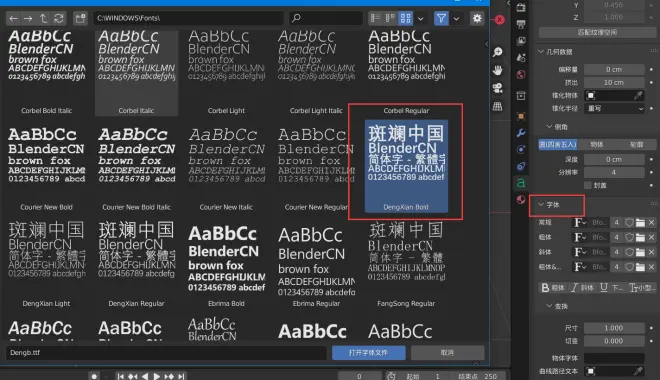
Task: Toggle file filtering funnel button
Action: coord(441,19)
